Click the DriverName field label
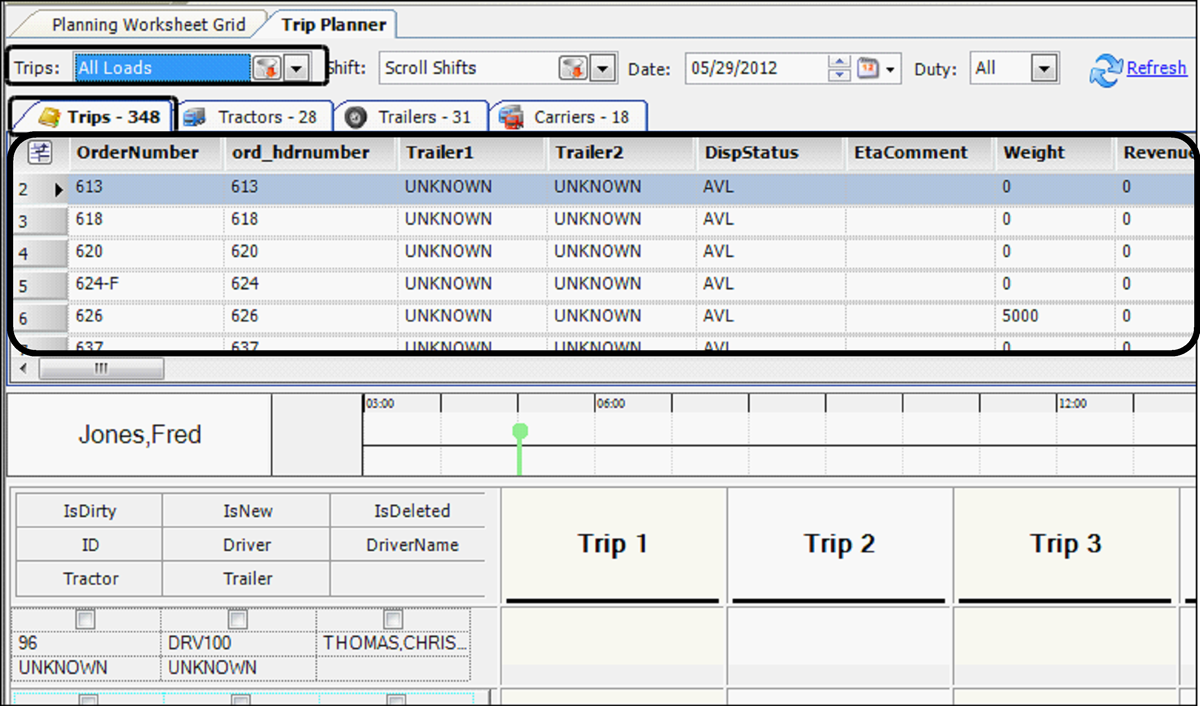This screenshot has width=1200, height=706. coord(412,545)
